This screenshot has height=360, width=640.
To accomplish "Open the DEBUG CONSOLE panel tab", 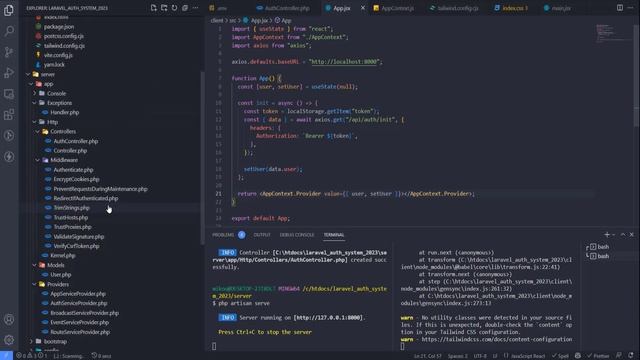I will click(x=297, y=235).
